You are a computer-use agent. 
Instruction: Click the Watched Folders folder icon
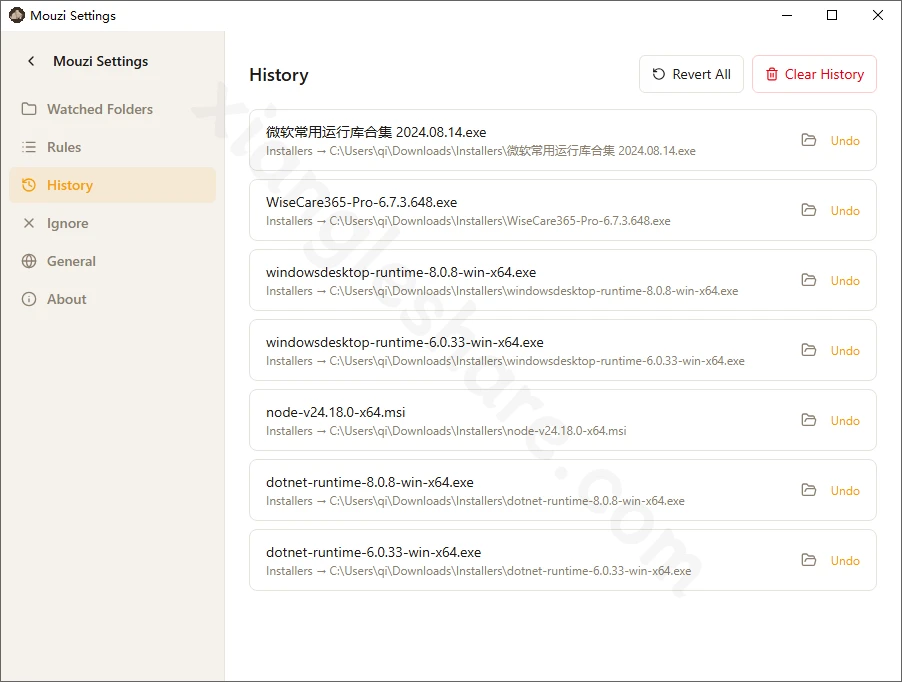[29, 109]
